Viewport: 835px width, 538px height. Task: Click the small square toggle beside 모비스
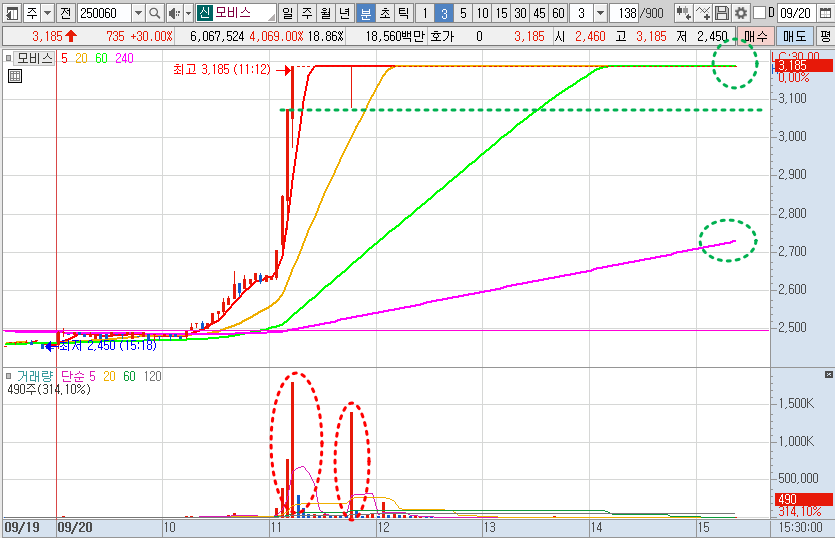pos(9,58)
